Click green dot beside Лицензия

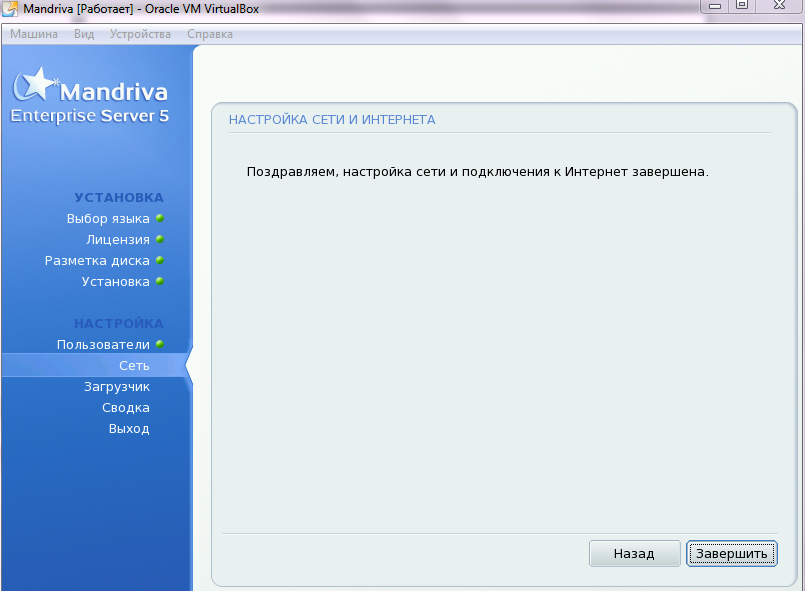pos(160,239)
